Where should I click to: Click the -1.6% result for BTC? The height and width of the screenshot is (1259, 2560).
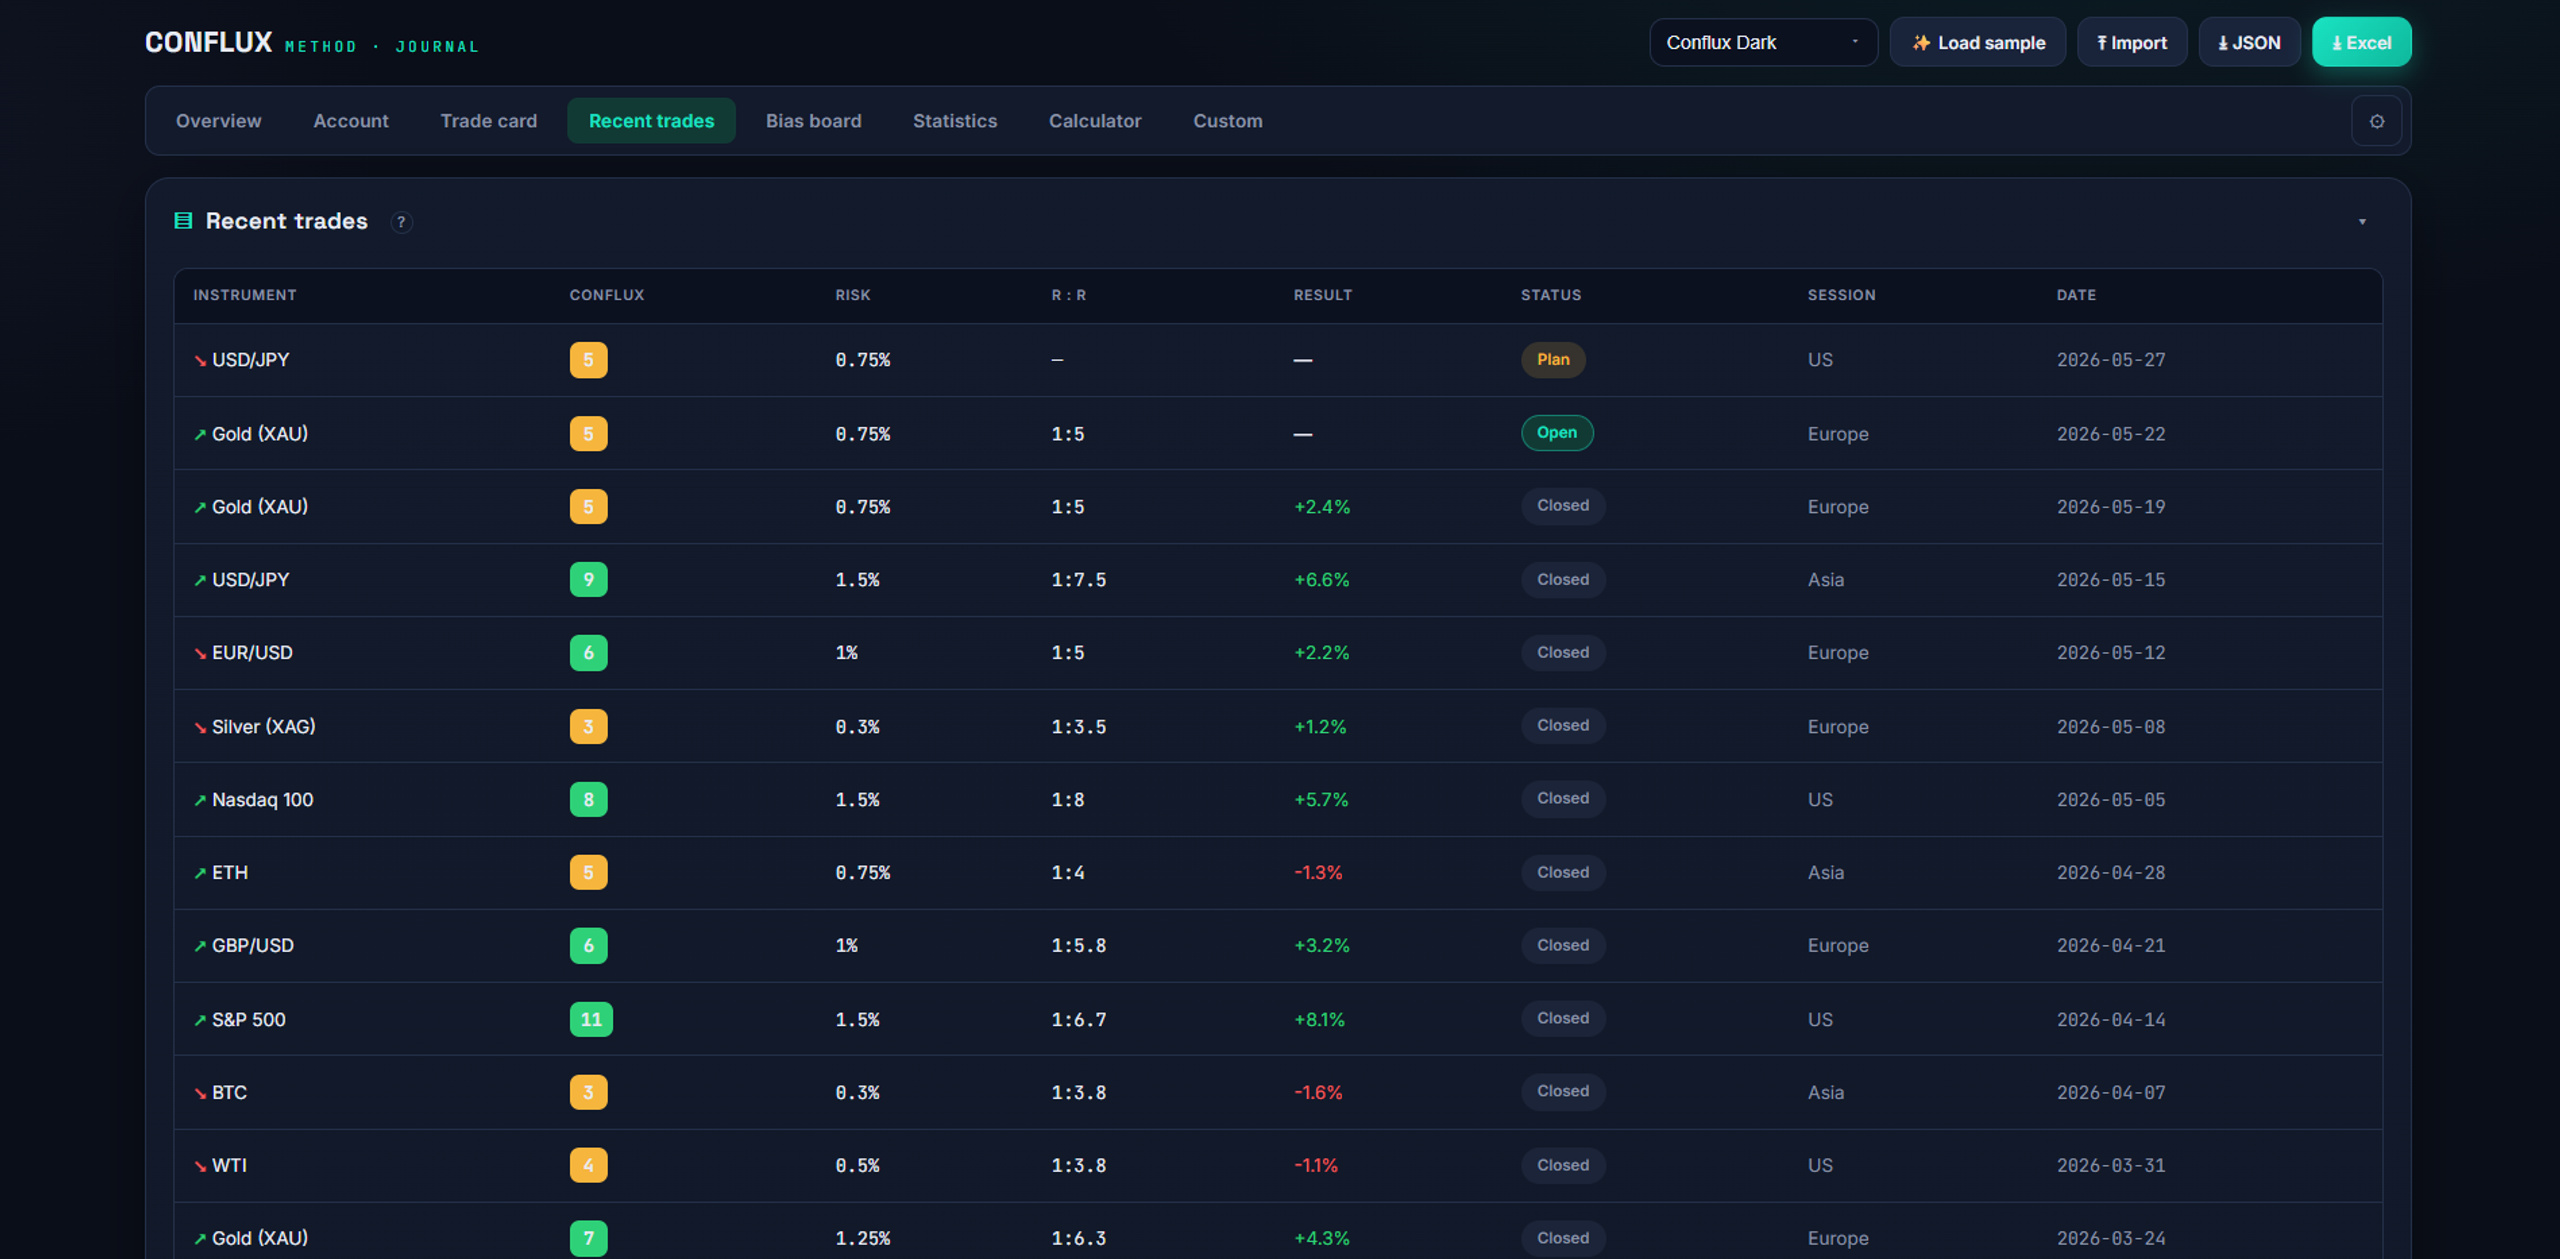click(1318, 1093)
